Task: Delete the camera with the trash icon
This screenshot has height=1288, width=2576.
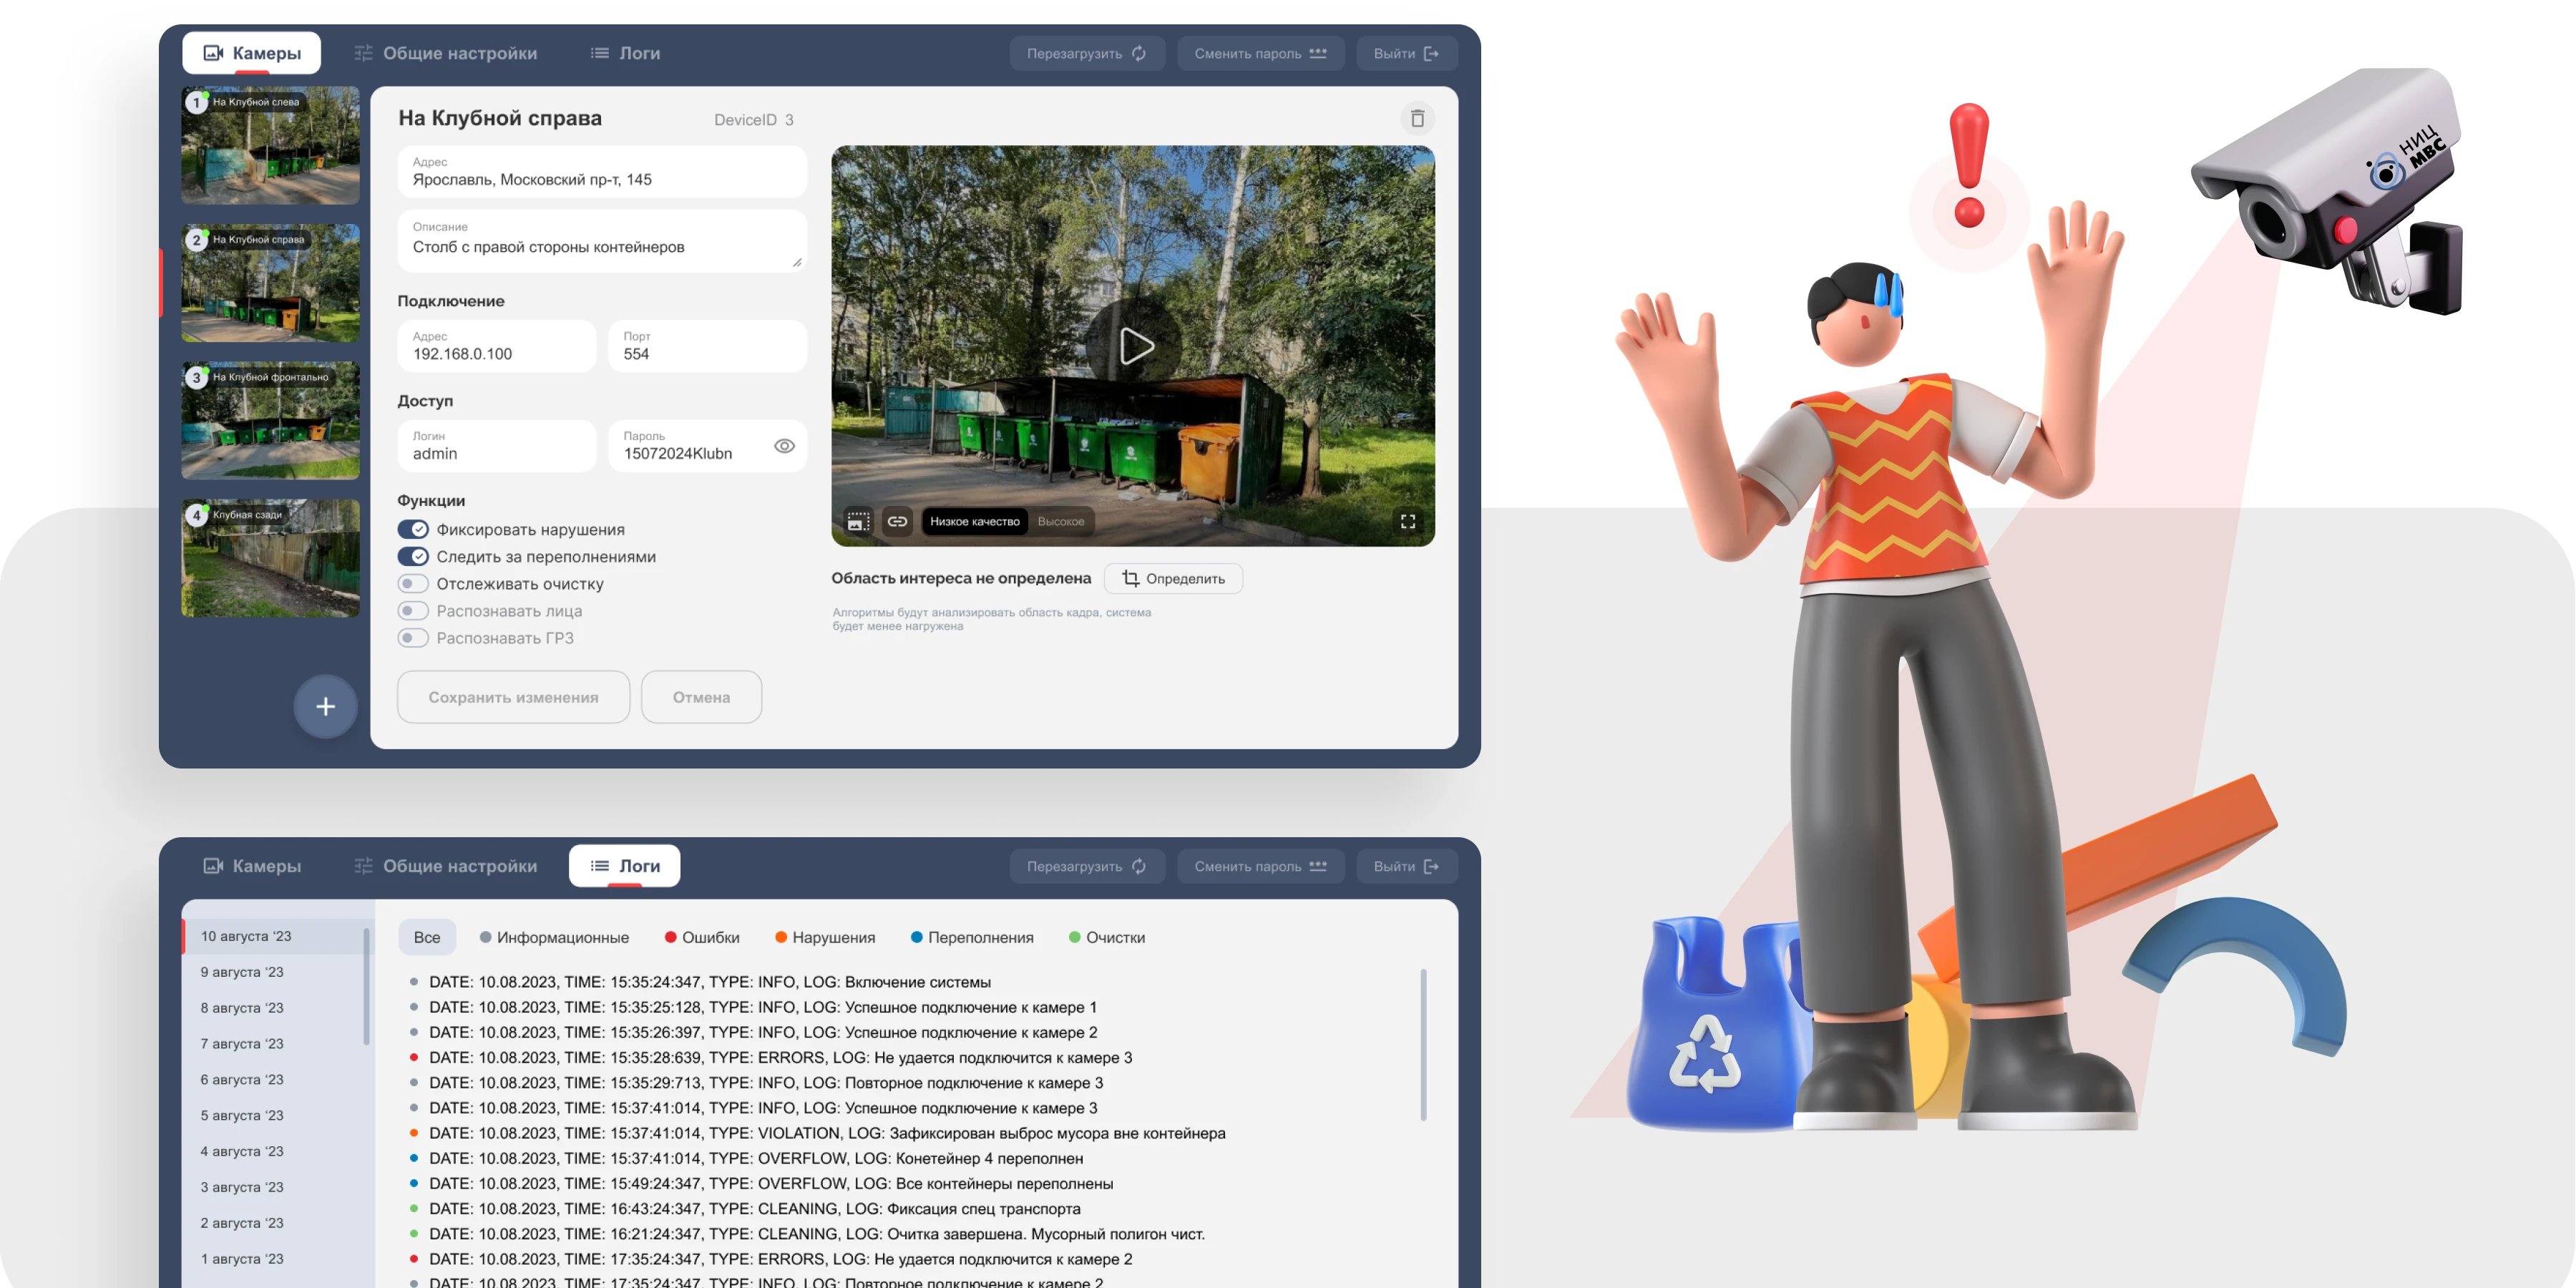Action: (x=1417, y=119)
